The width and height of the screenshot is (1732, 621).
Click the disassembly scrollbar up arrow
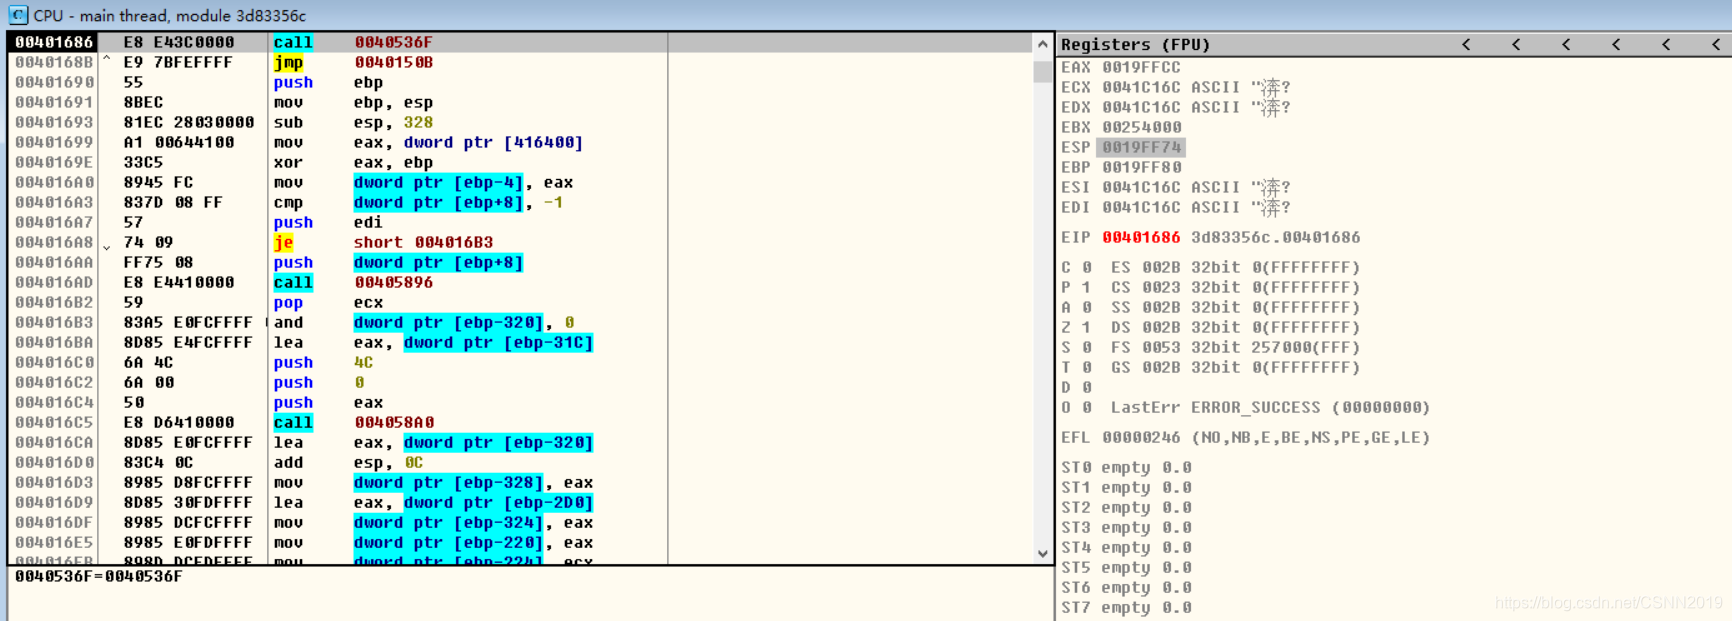[x=1043, y=44]
